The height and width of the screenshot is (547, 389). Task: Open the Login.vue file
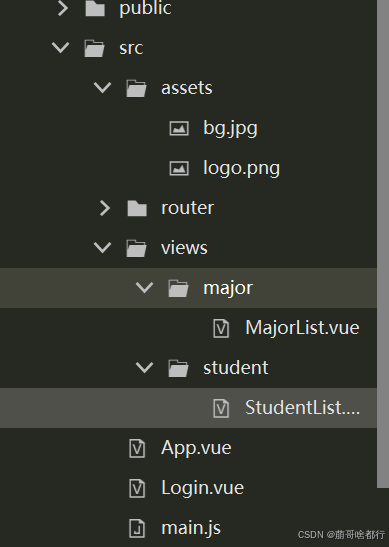tap(202, 488)
